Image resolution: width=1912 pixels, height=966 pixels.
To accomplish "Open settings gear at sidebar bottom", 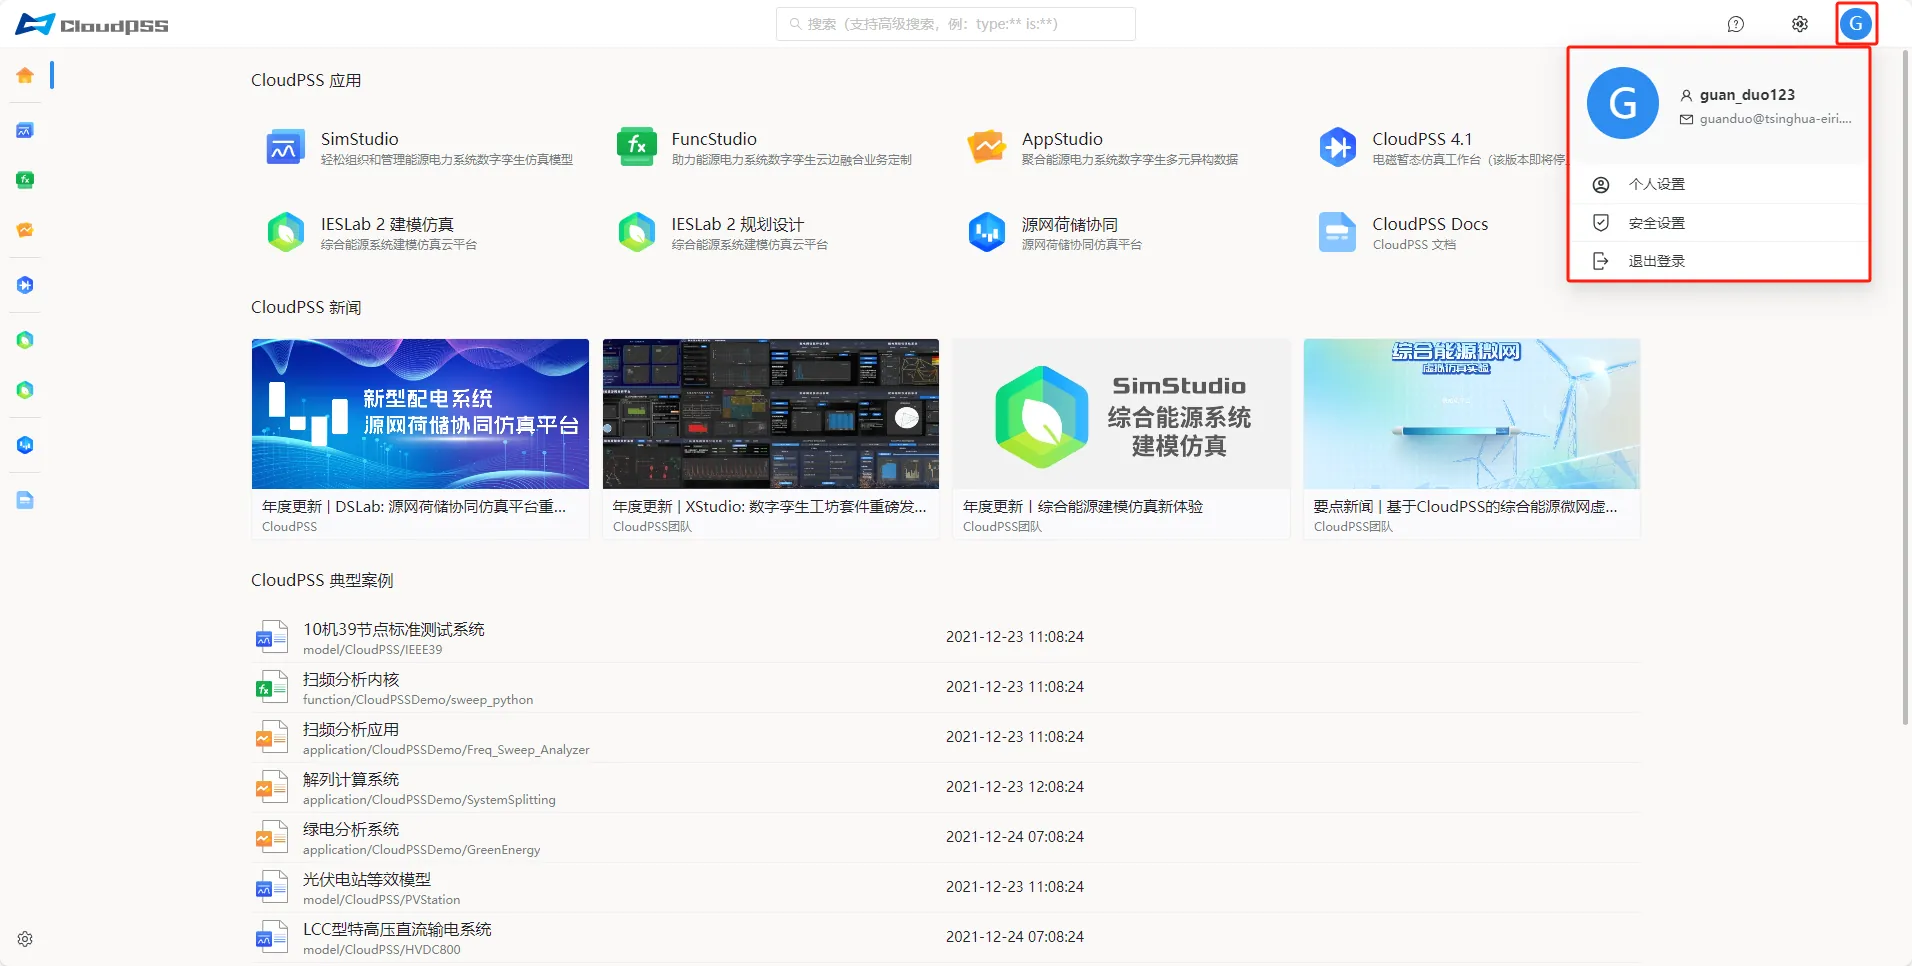I will tap(25, 939).
